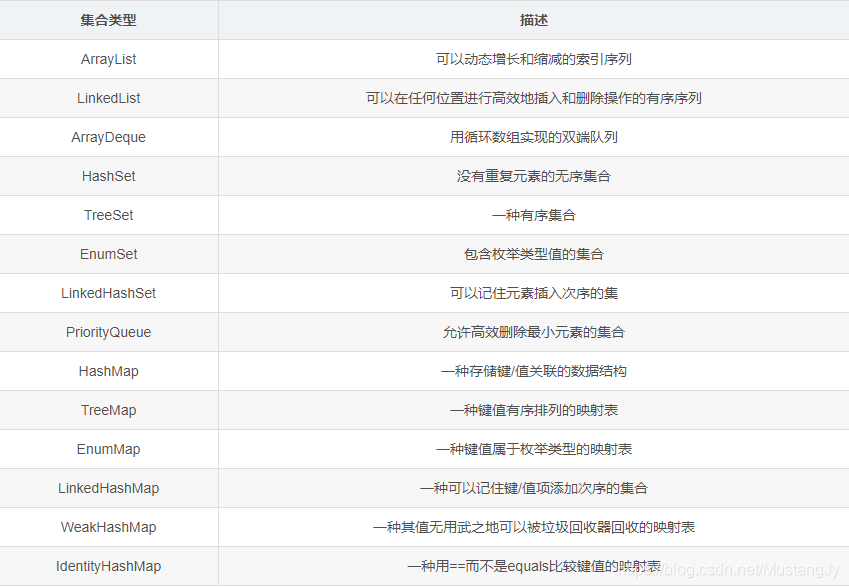
Task: Click description 一种键值属于枚举类型的映射表
Action: click(x=533, y=449)
